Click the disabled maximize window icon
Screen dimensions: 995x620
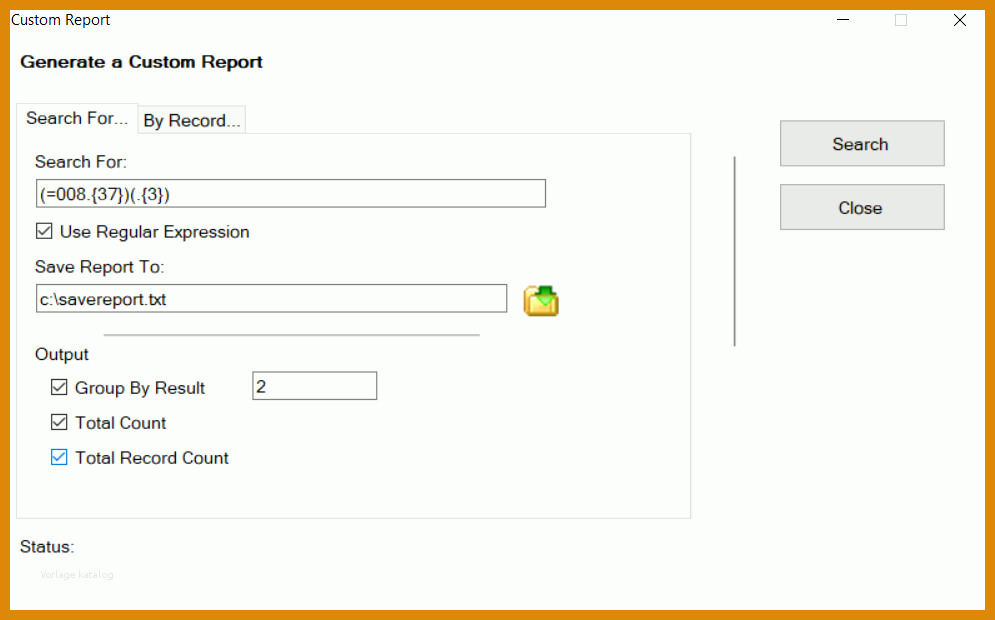coord(900,20)
